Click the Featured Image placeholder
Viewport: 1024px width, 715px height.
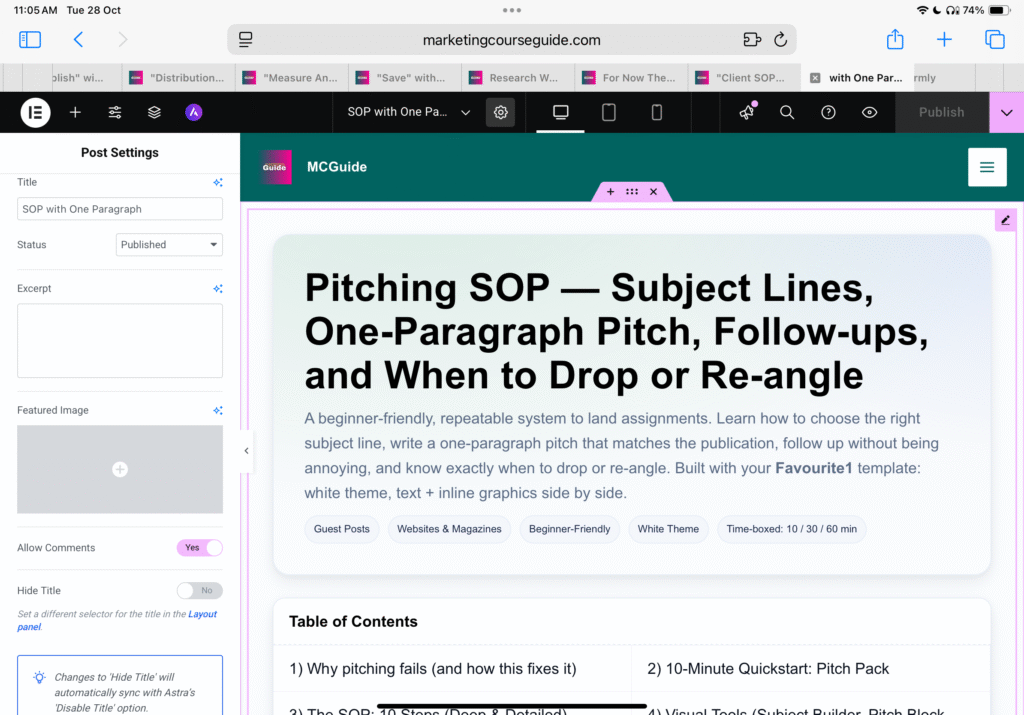pyautogui.click(x=120, y=469)
